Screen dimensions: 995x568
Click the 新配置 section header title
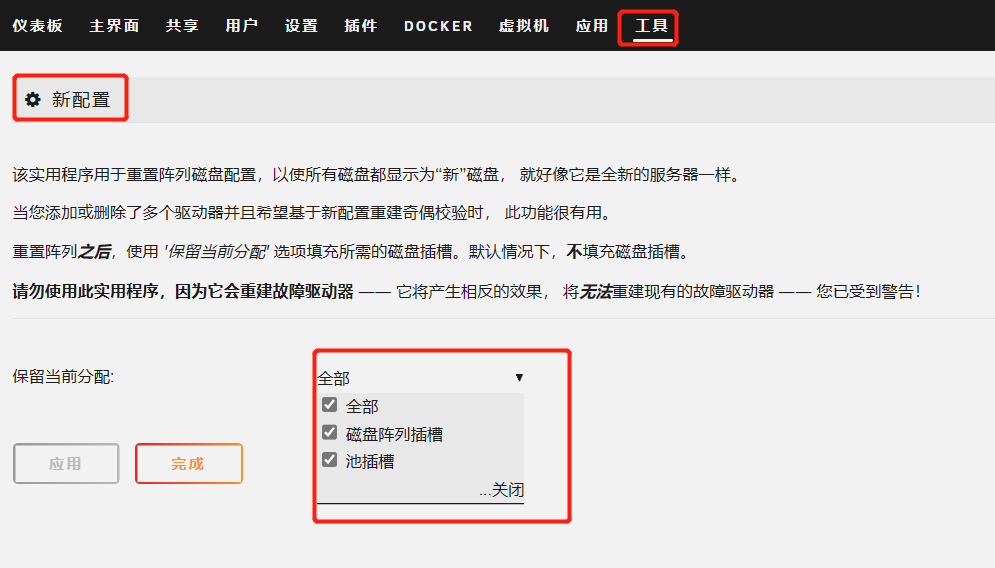81,100
